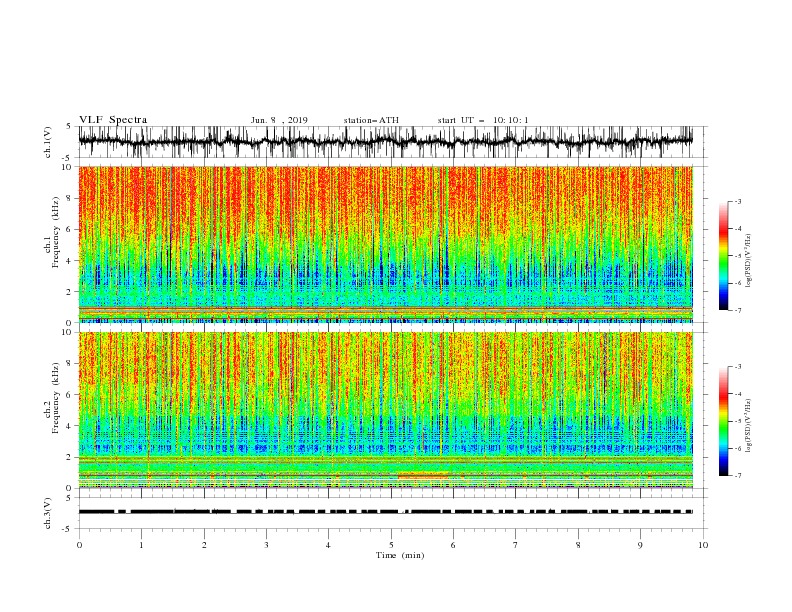This screenshot has height=612, width=792.
Task: Click the "ch.3(V)" axis label
Action: [48, 513]
